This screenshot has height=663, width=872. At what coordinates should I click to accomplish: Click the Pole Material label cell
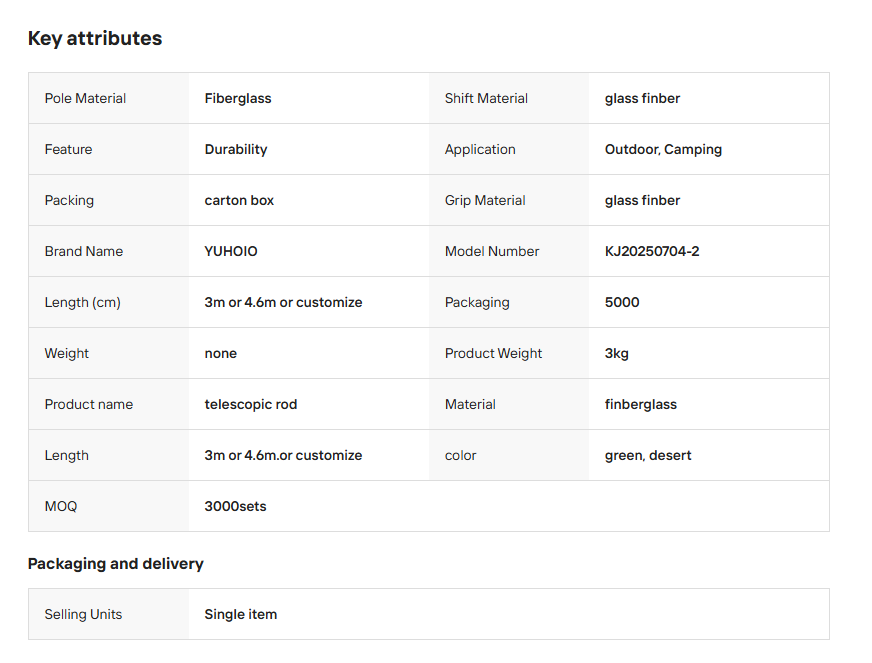85,98
